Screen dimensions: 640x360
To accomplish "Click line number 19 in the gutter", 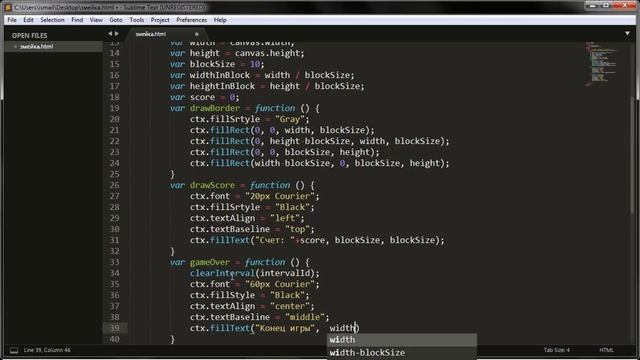I will click(115, 108).
